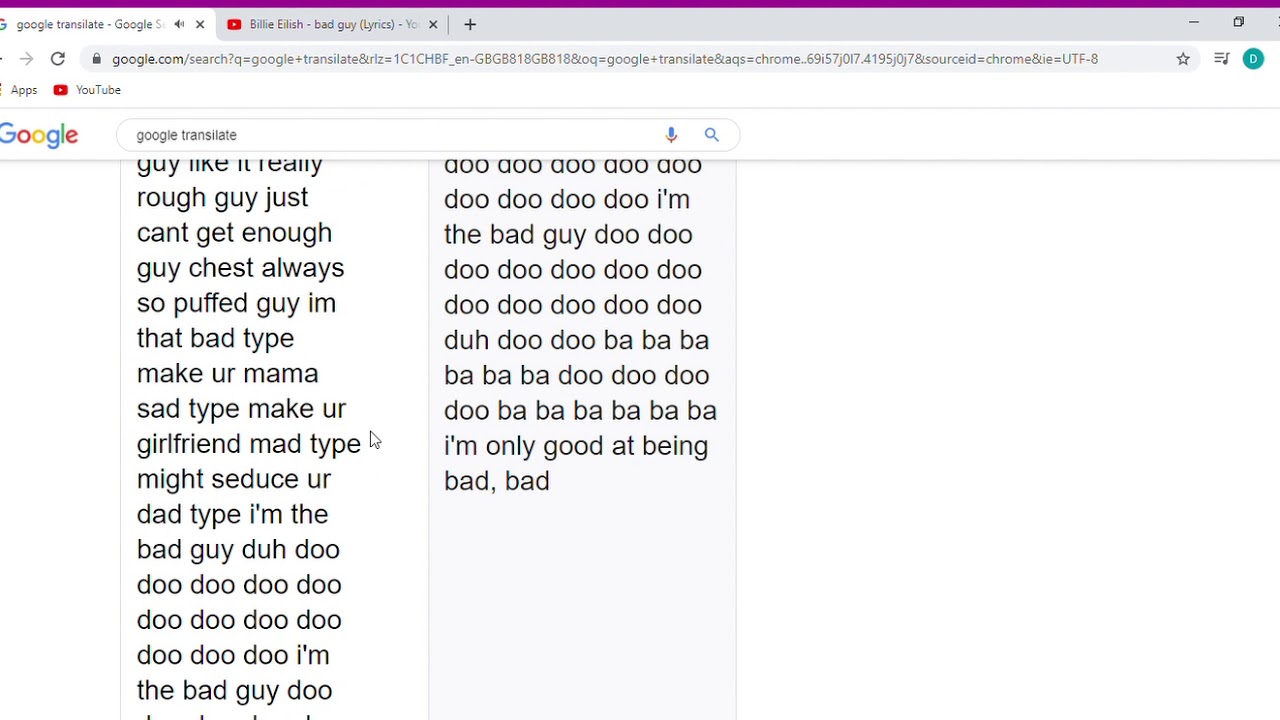
Task: Start voice search with microphone icon
Action: point(671,135)
